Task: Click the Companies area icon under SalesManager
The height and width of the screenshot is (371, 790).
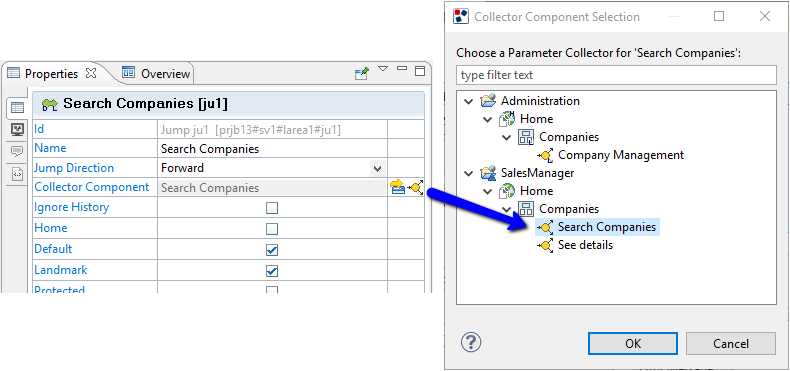Action: 526,209
